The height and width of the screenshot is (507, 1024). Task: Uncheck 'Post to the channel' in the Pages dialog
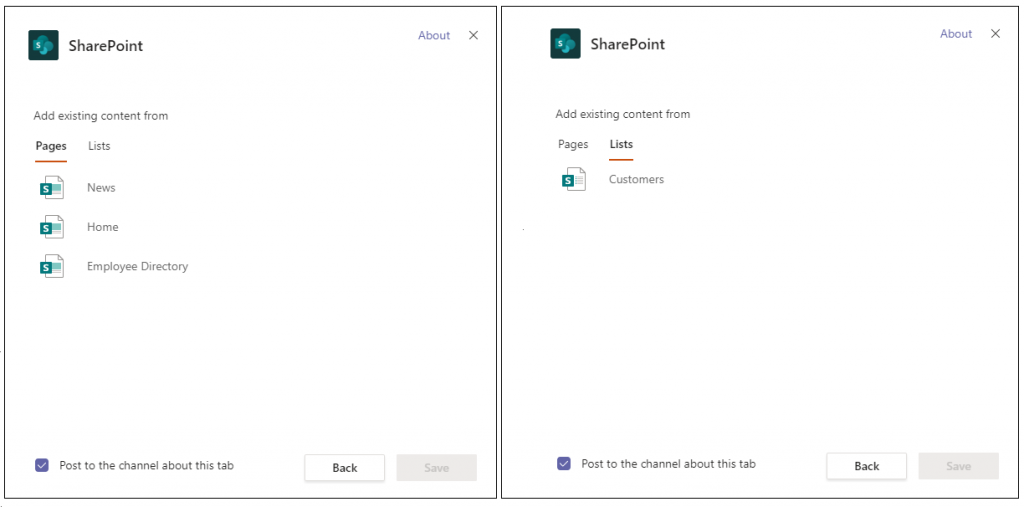click(x=42, y=465)
